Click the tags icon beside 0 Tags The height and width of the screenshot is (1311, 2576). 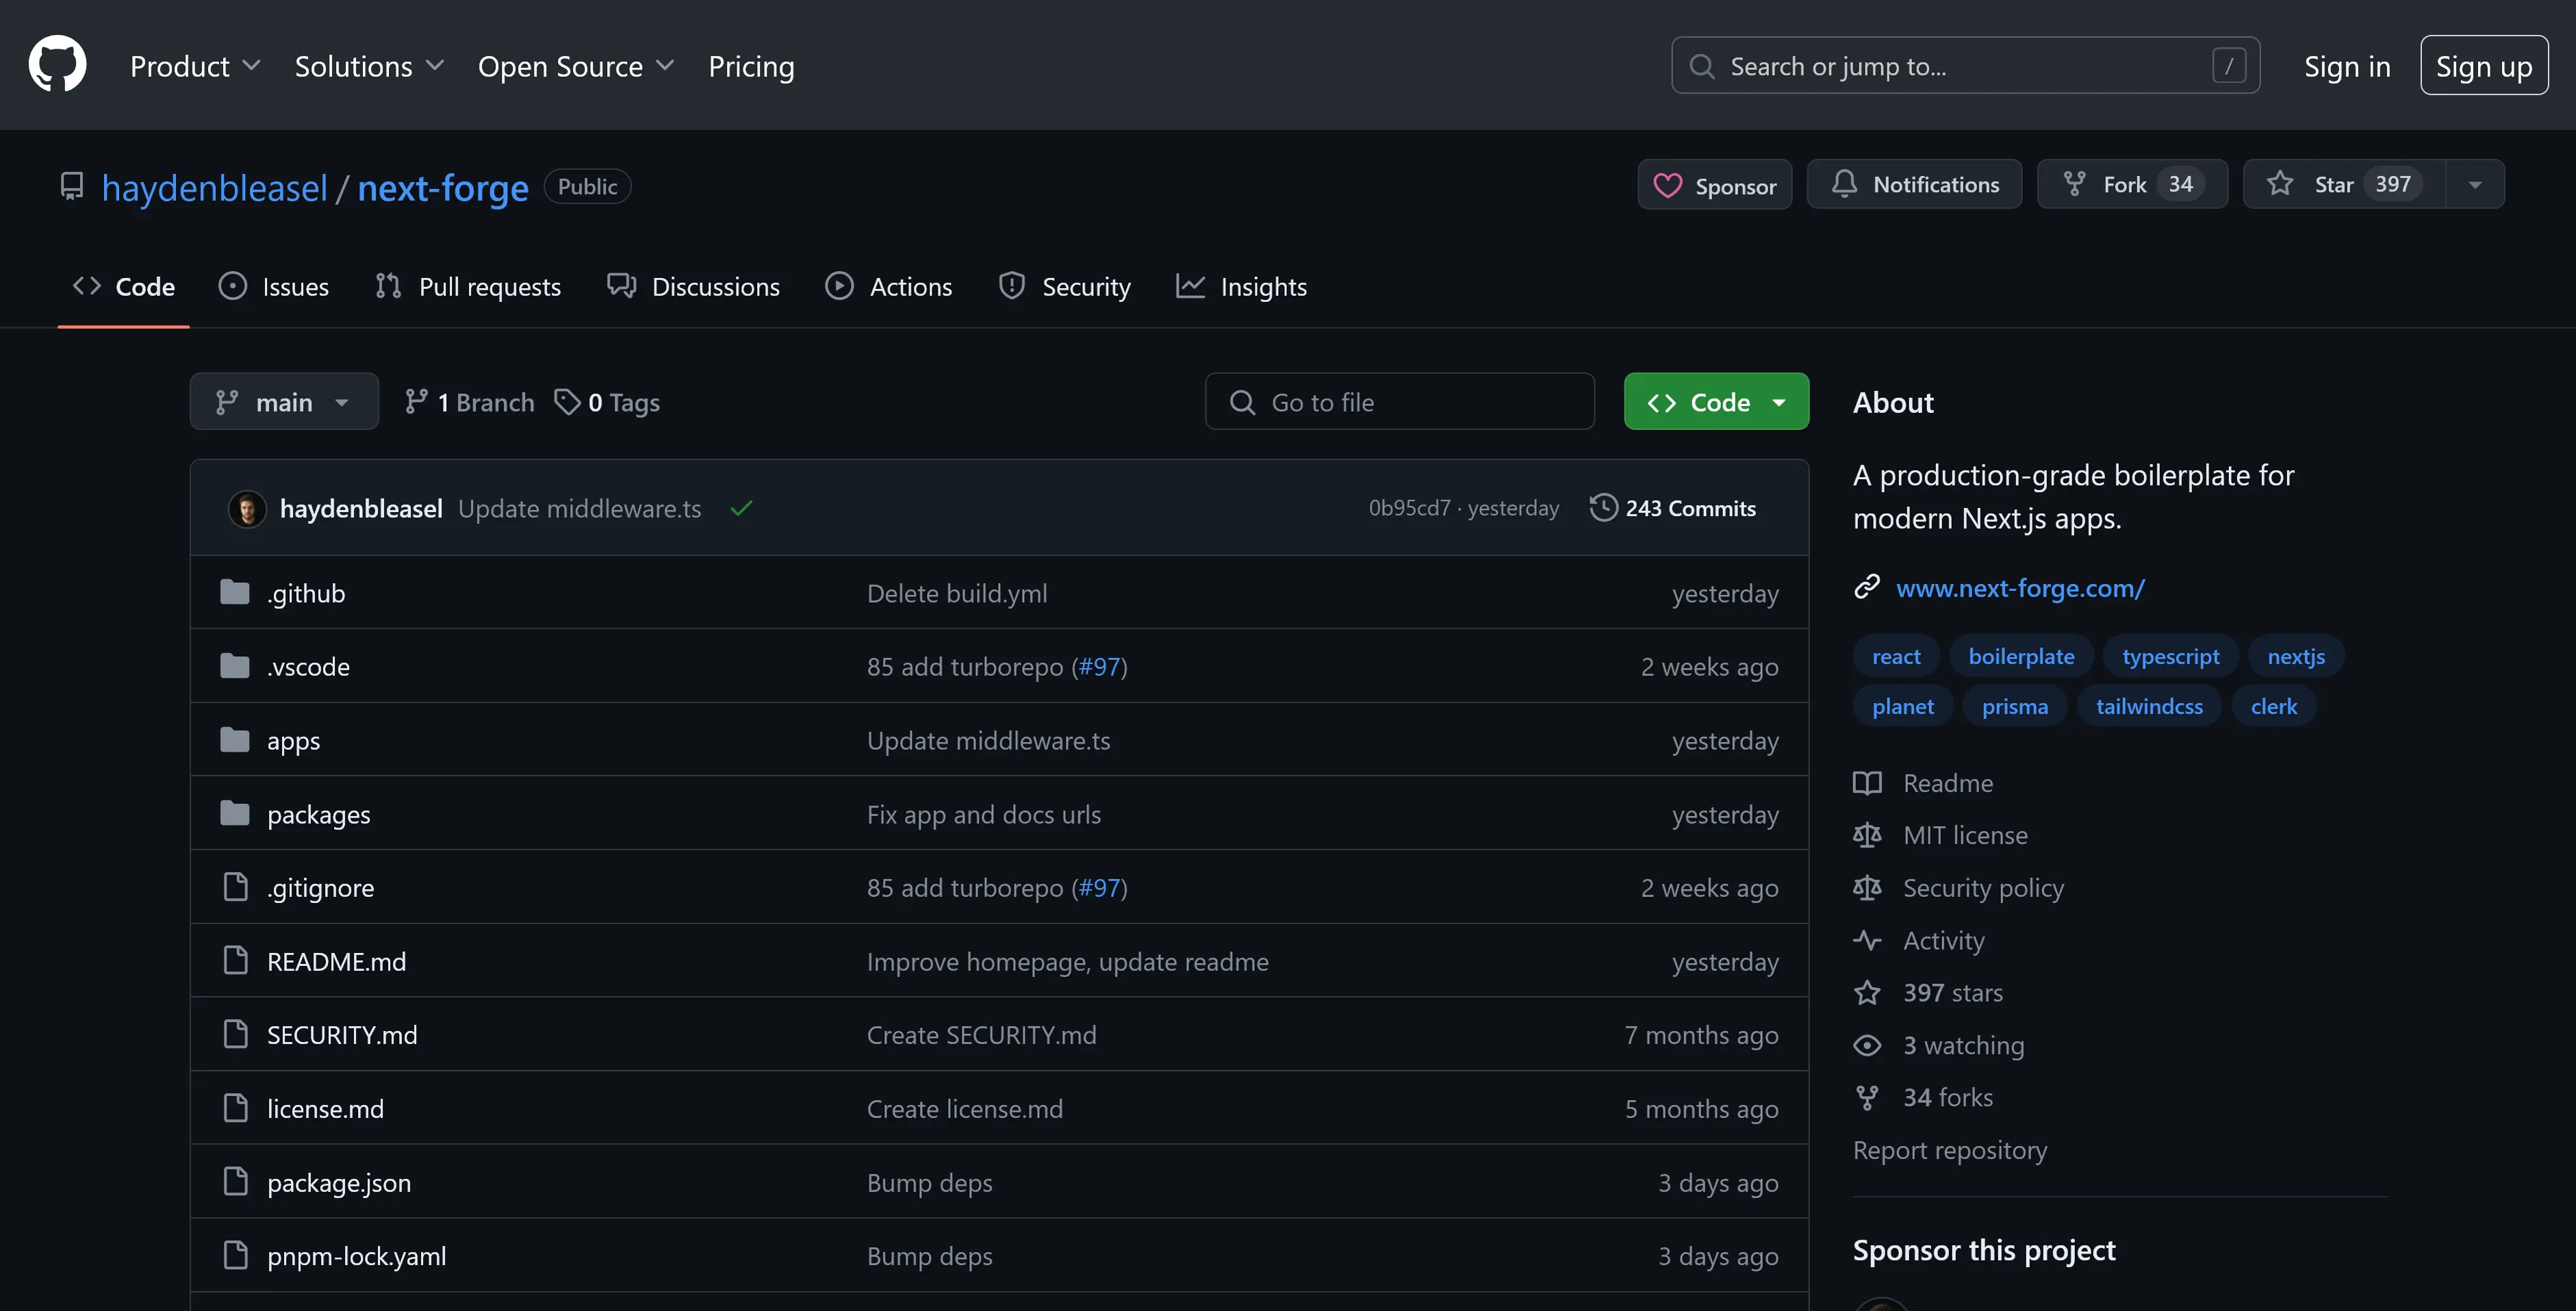pyautogui.click(x=567, y=402)
